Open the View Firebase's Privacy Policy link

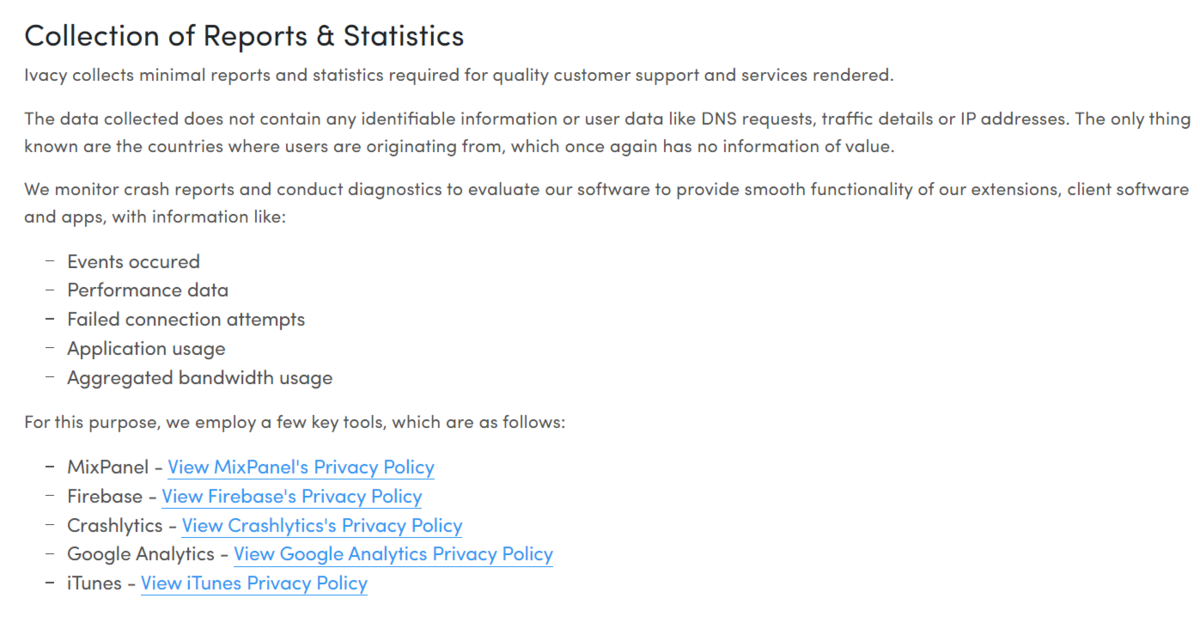point(292,496)
